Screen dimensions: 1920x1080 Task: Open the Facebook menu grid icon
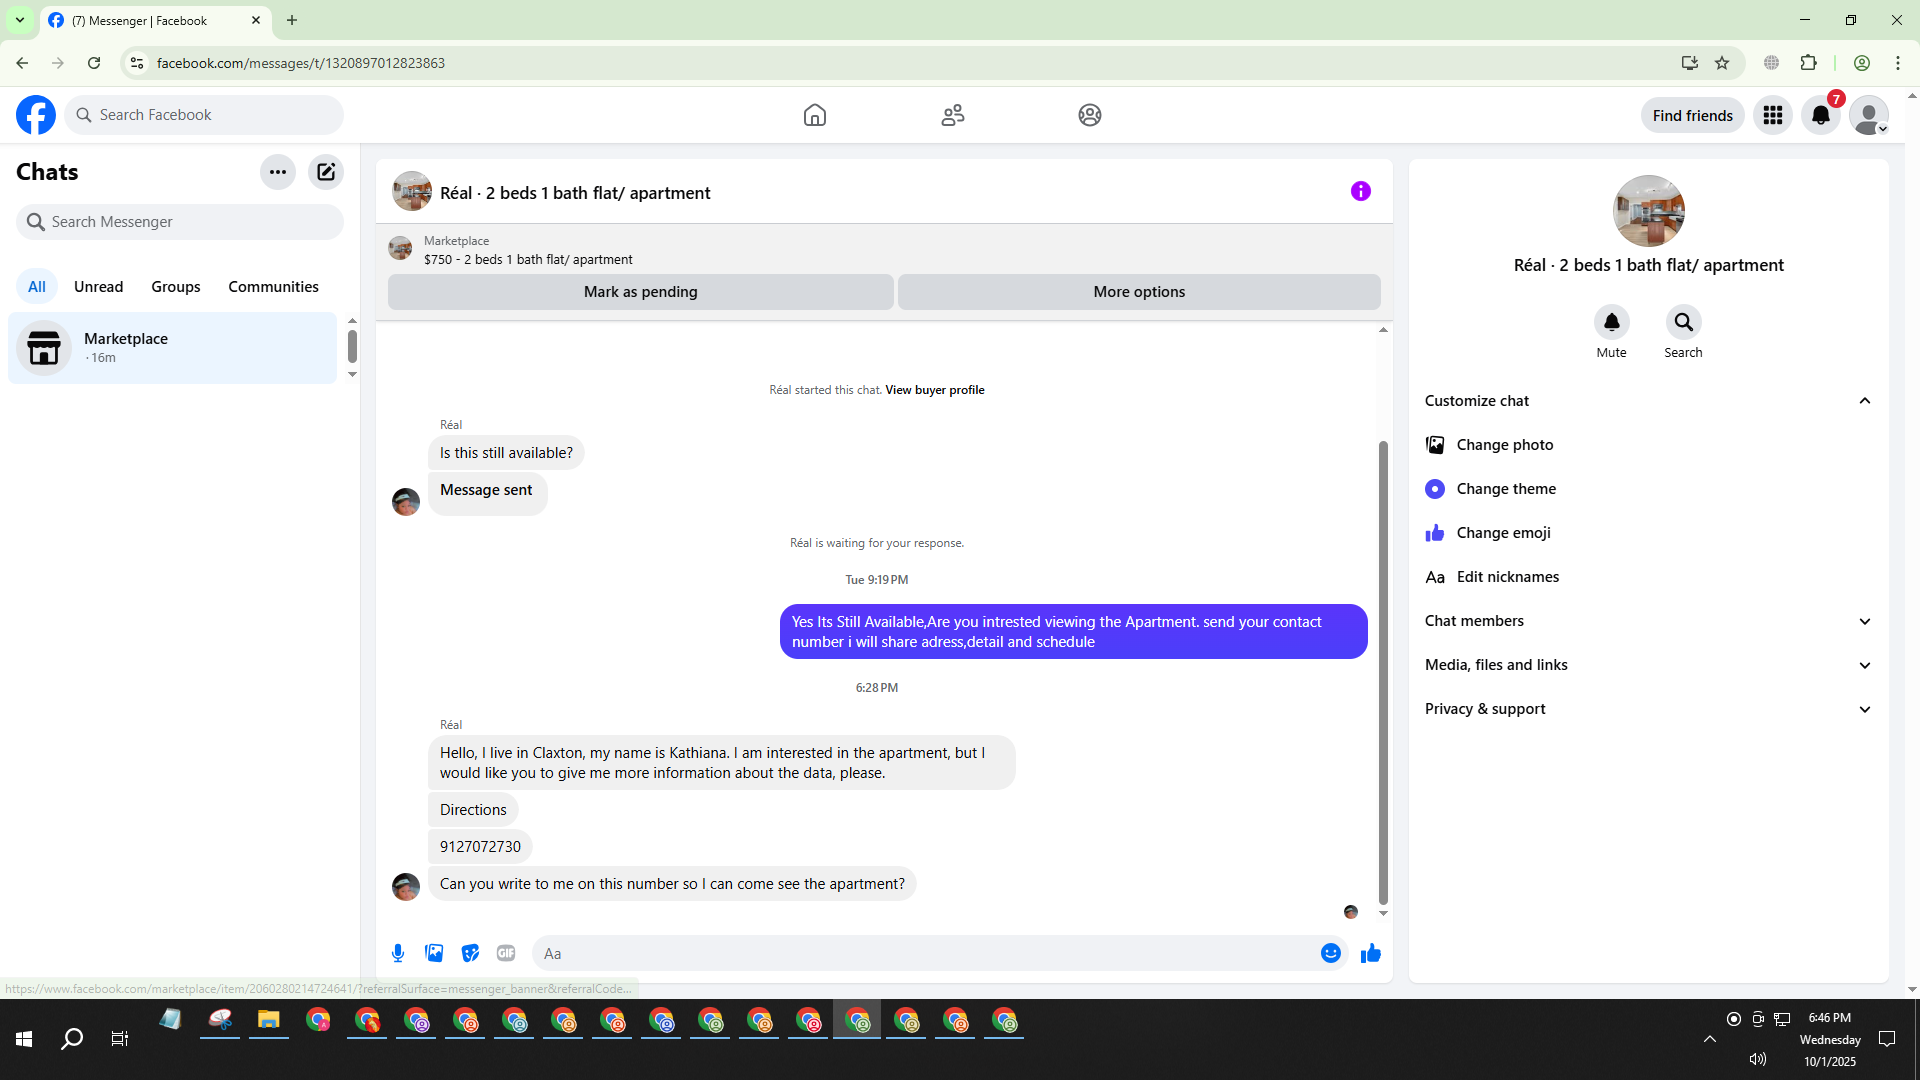[1773, 115]
